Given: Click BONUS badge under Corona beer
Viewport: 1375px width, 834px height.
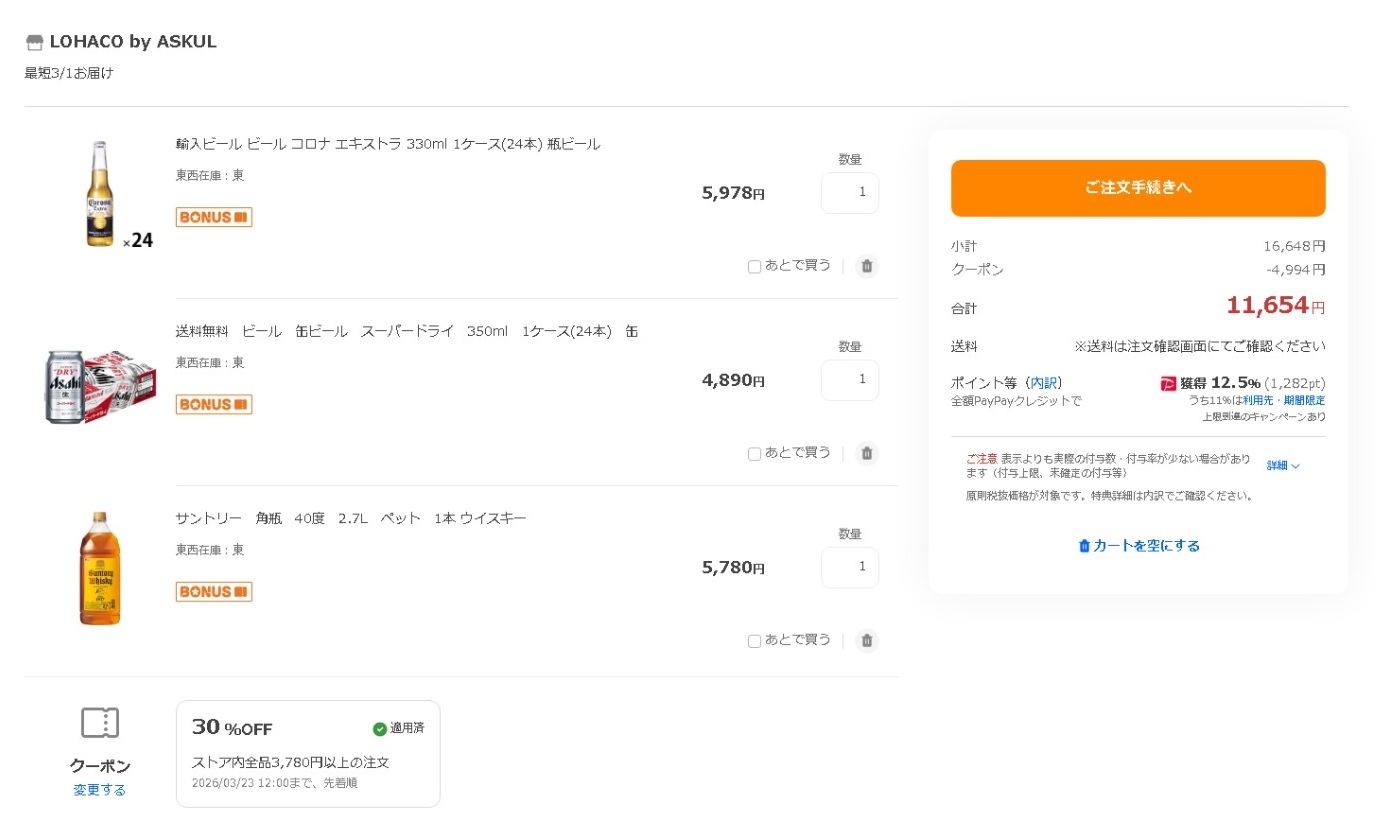Looking at the screenshot, I should [x=214, y=217].
